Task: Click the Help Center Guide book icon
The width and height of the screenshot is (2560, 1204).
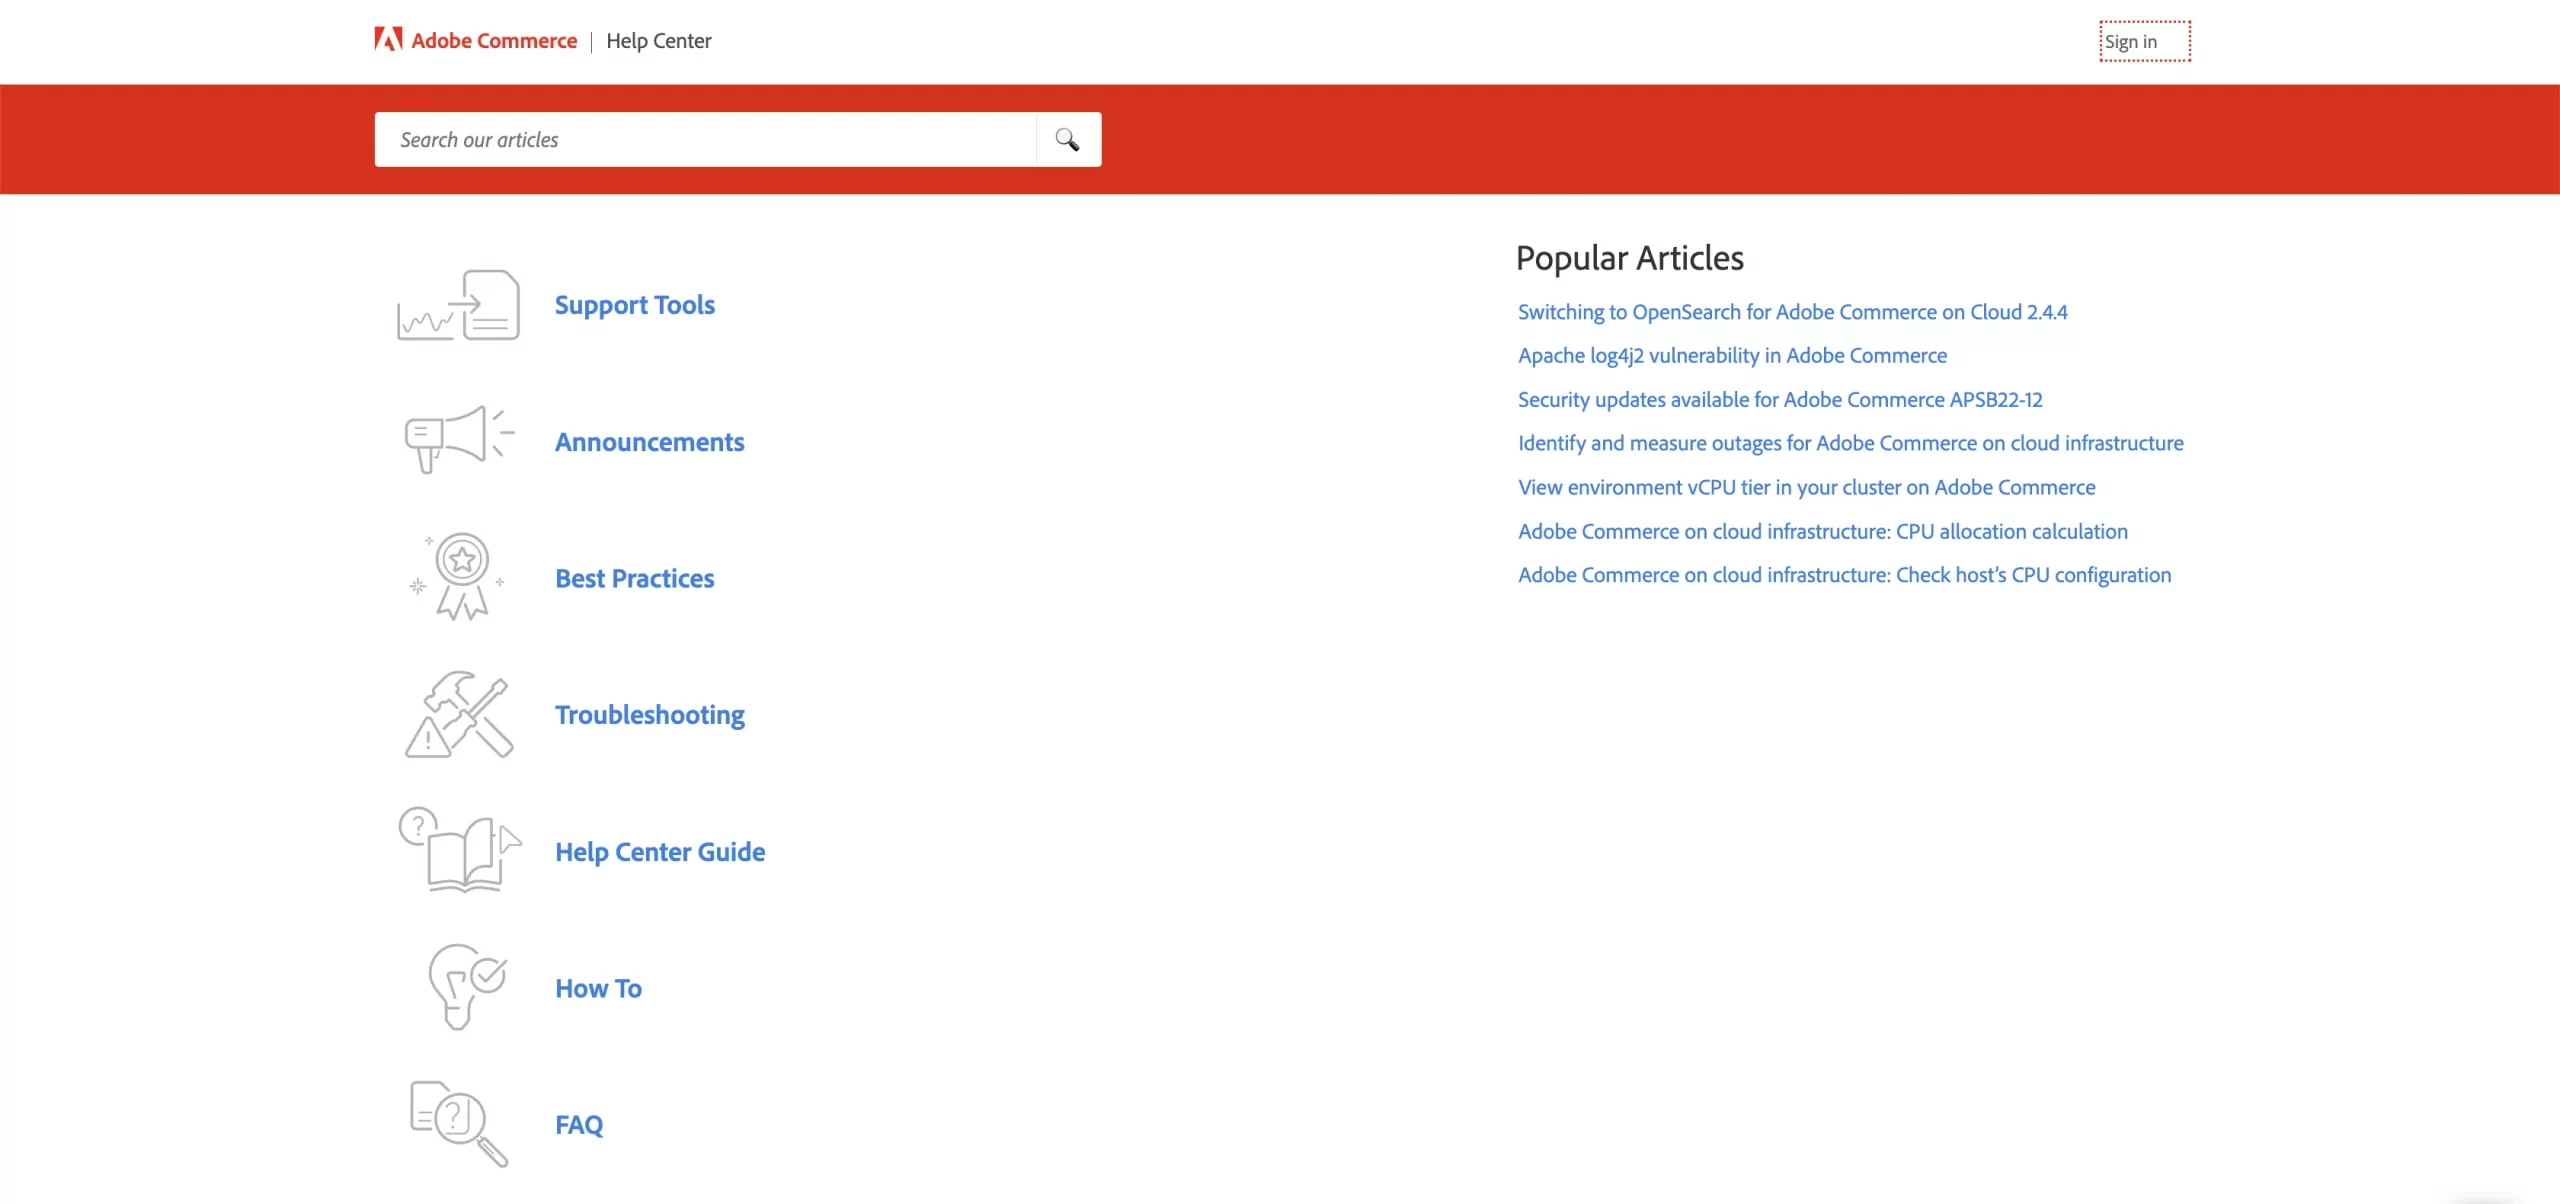Action: 459,851
